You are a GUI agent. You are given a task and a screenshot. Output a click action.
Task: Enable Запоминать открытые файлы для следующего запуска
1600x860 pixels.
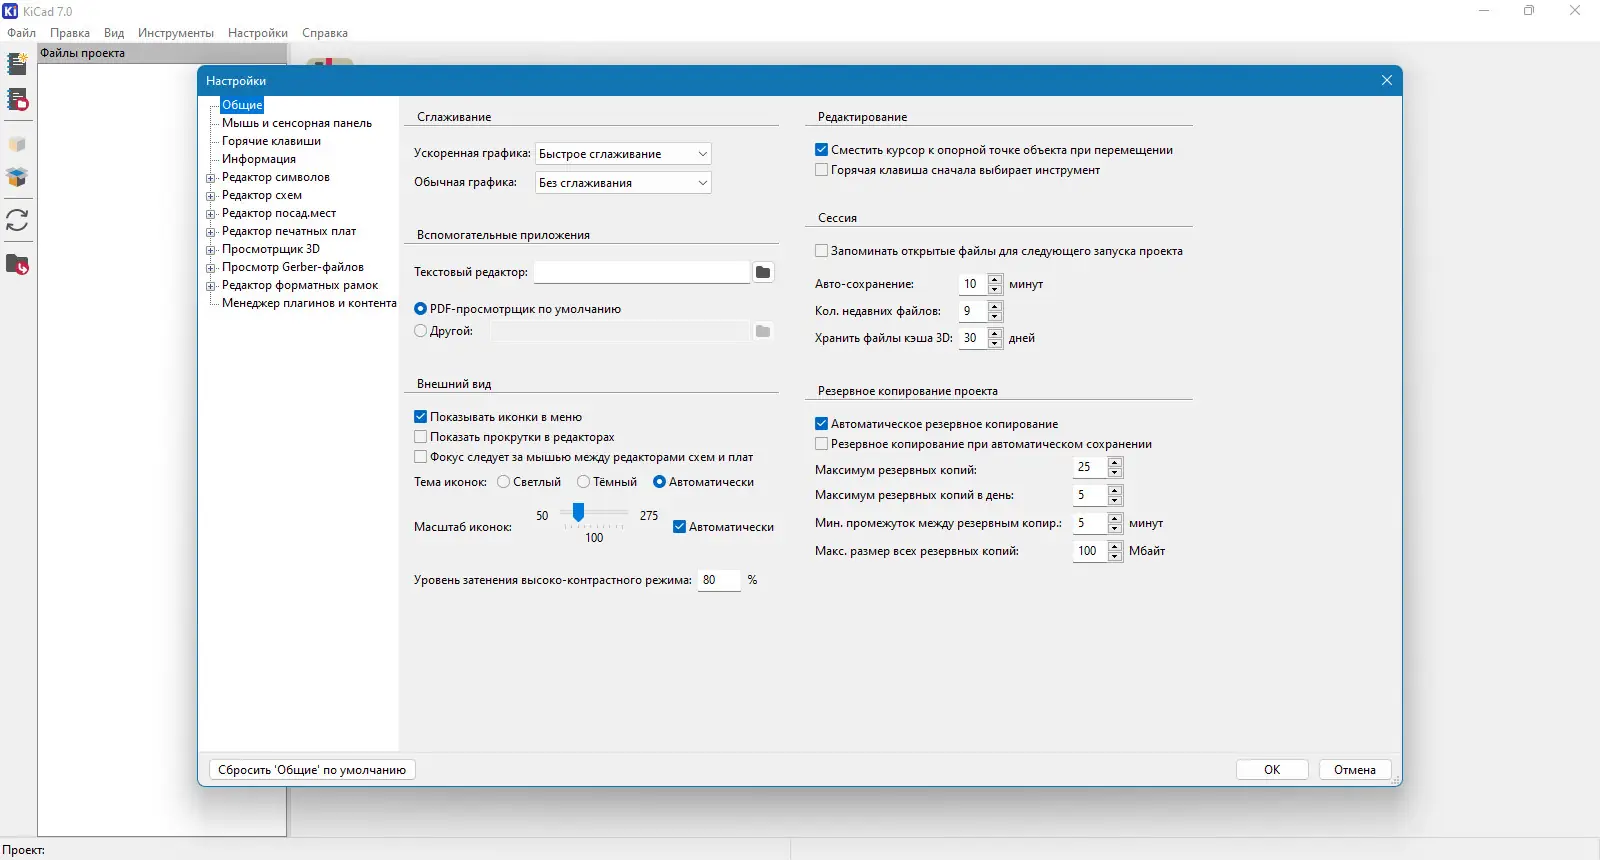coord(821,251)
